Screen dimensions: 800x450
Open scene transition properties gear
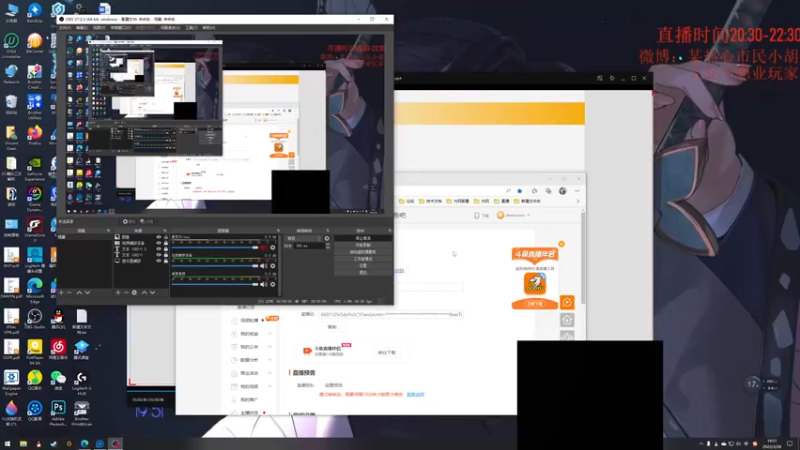(x=327, y=238)
